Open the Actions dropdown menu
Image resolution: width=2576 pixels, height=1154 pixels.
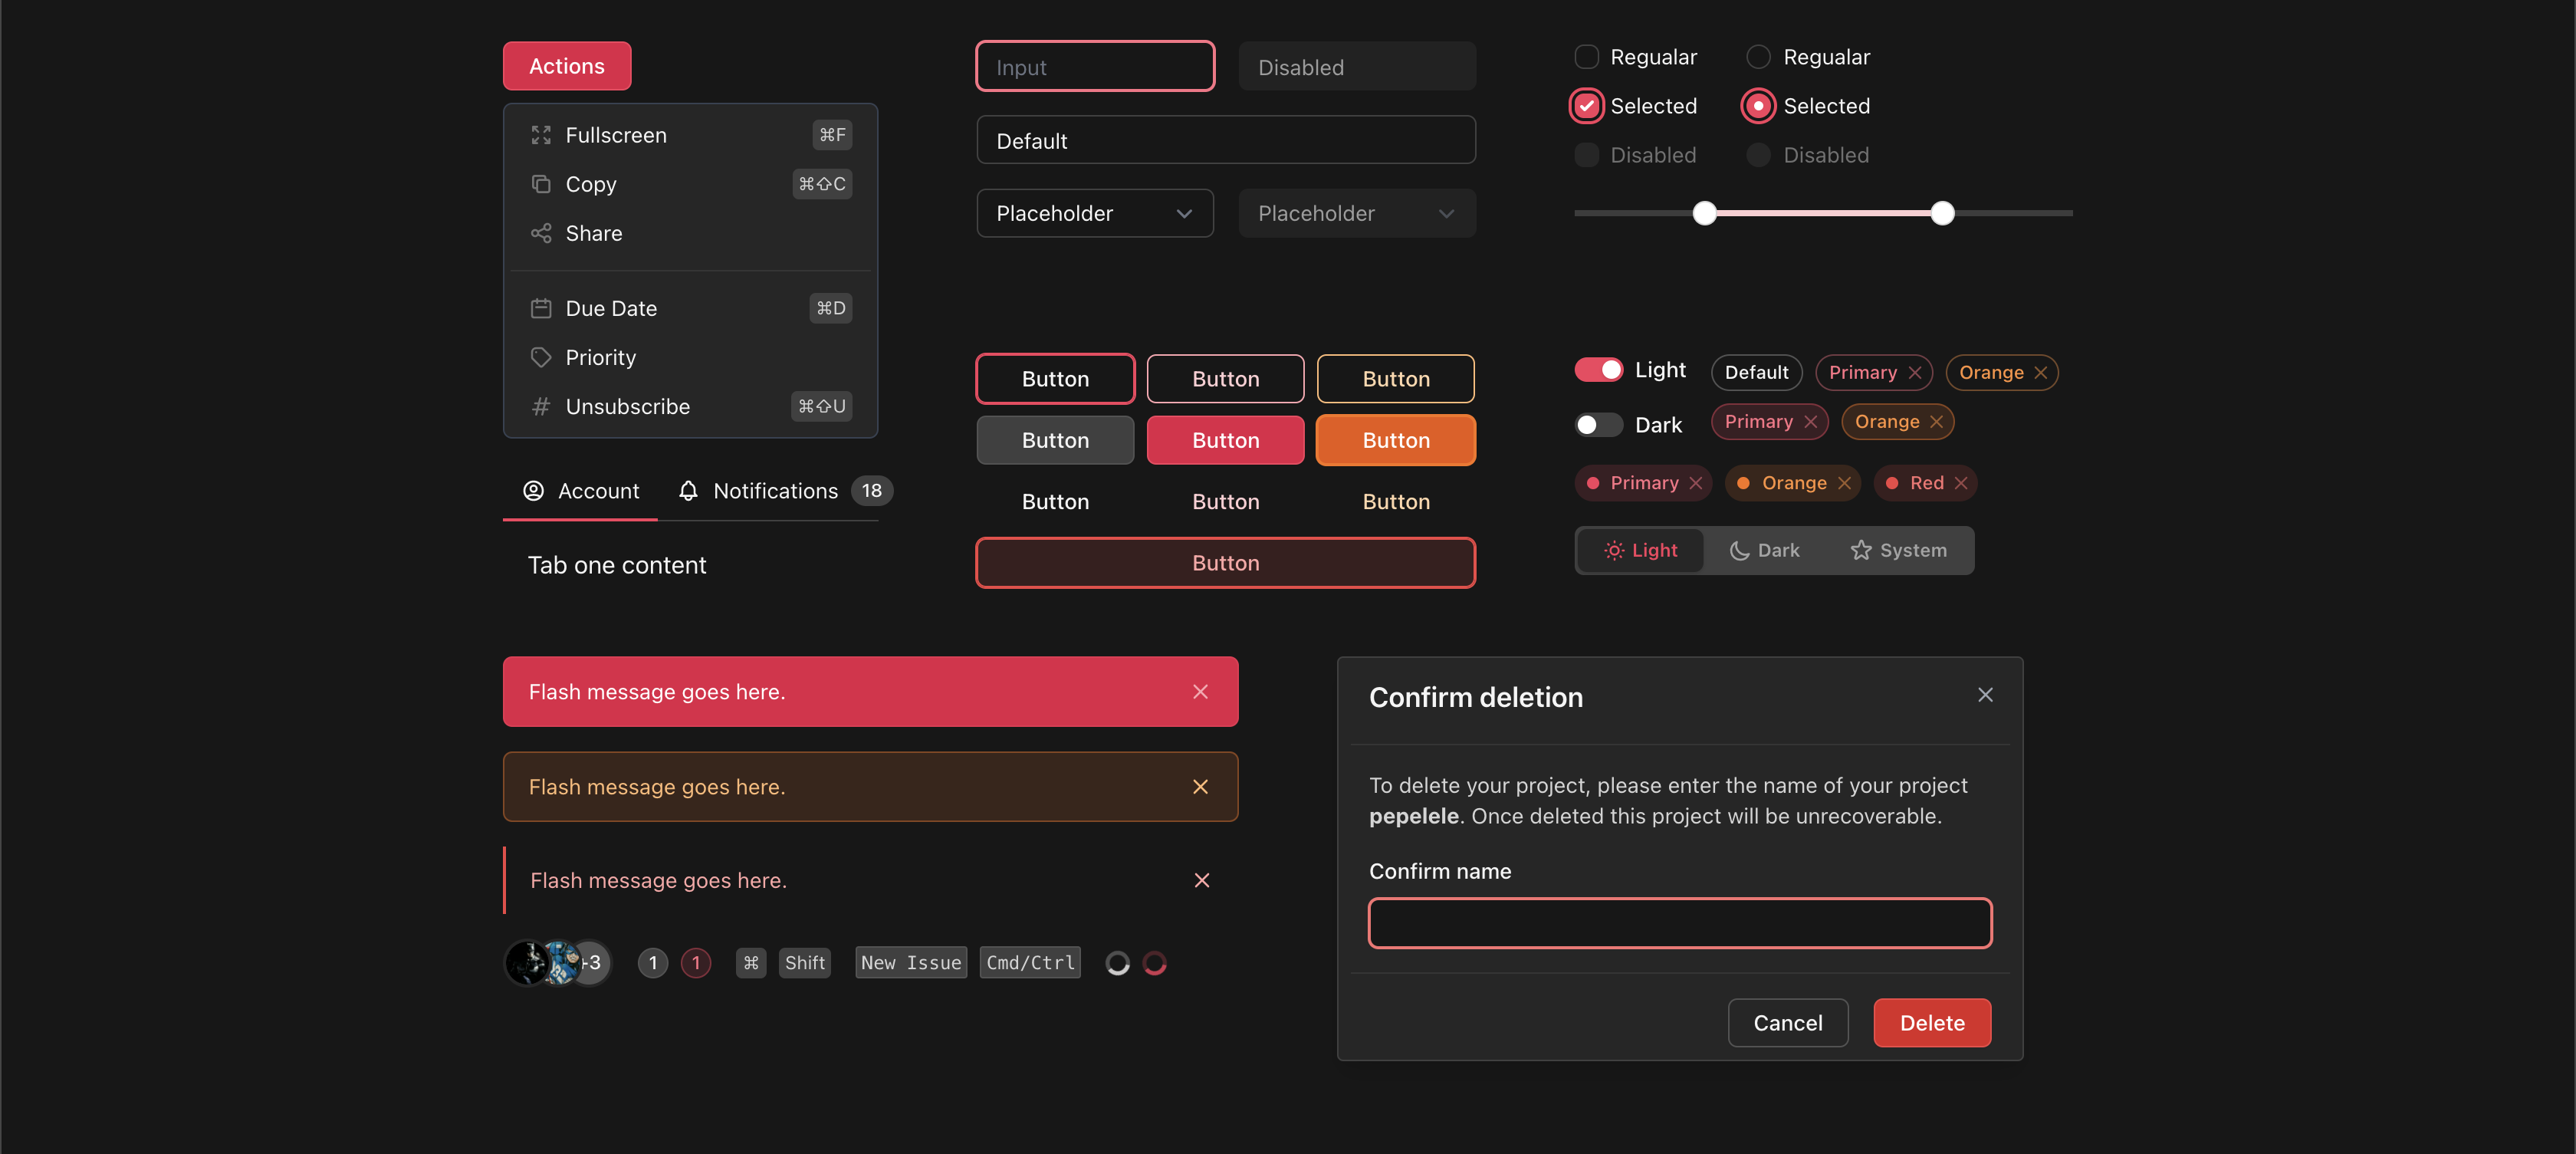coord(566,66)
